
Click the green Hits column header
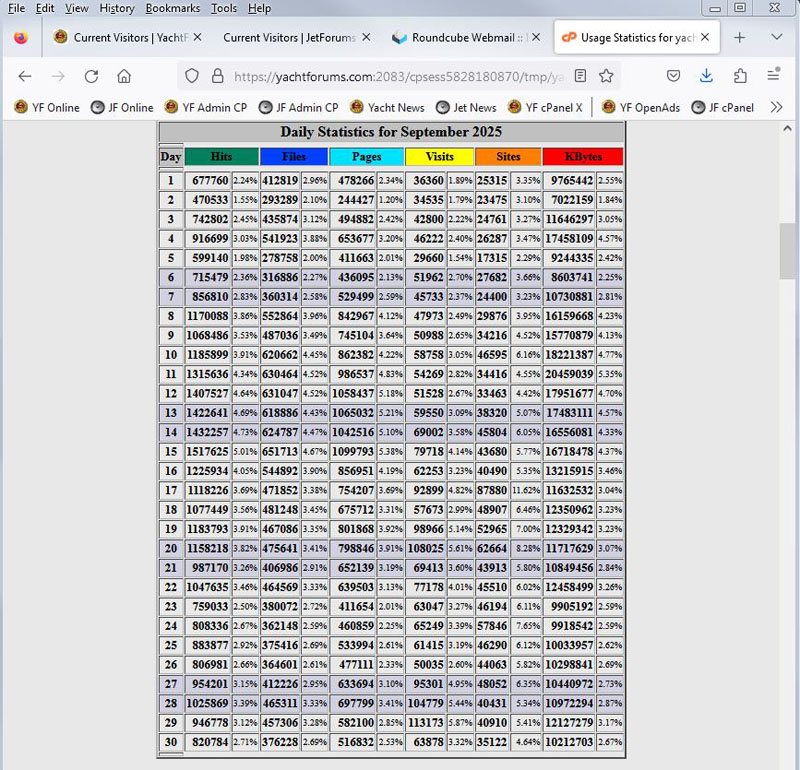(221, 157)
